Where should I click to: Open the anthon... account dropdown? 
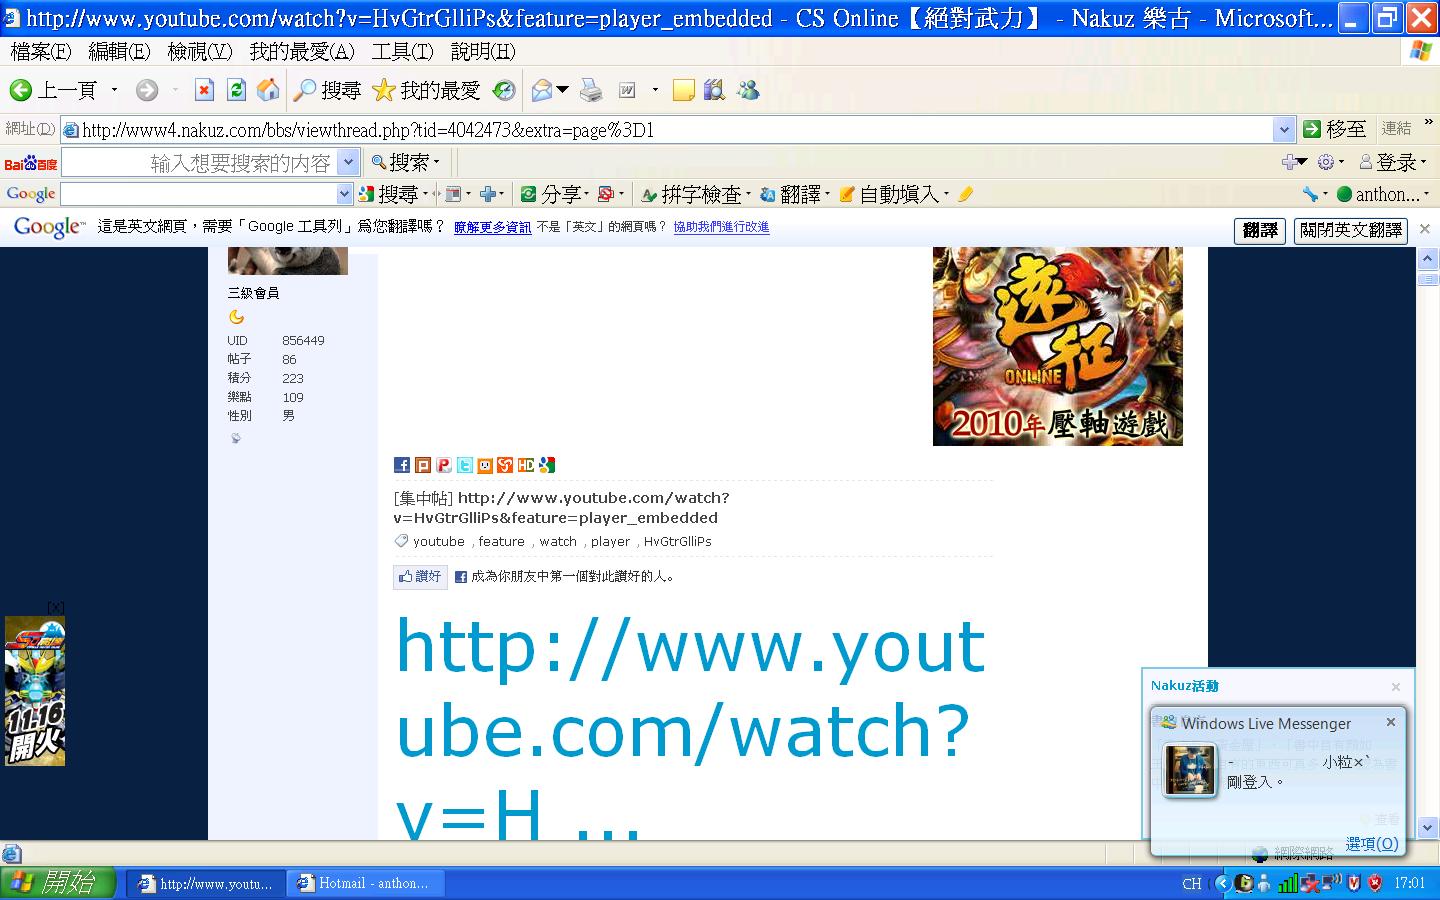coord(1383,194)
